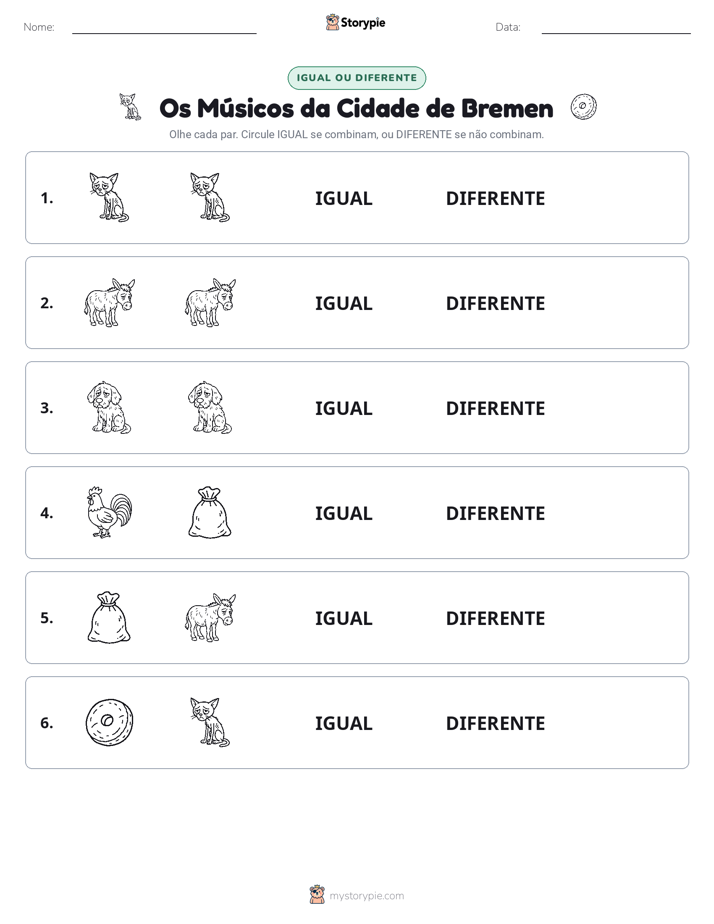This screenshot has height=924, width=714.
Task: Choose DIFERENTE in row 6
Action: pos(495,723)
